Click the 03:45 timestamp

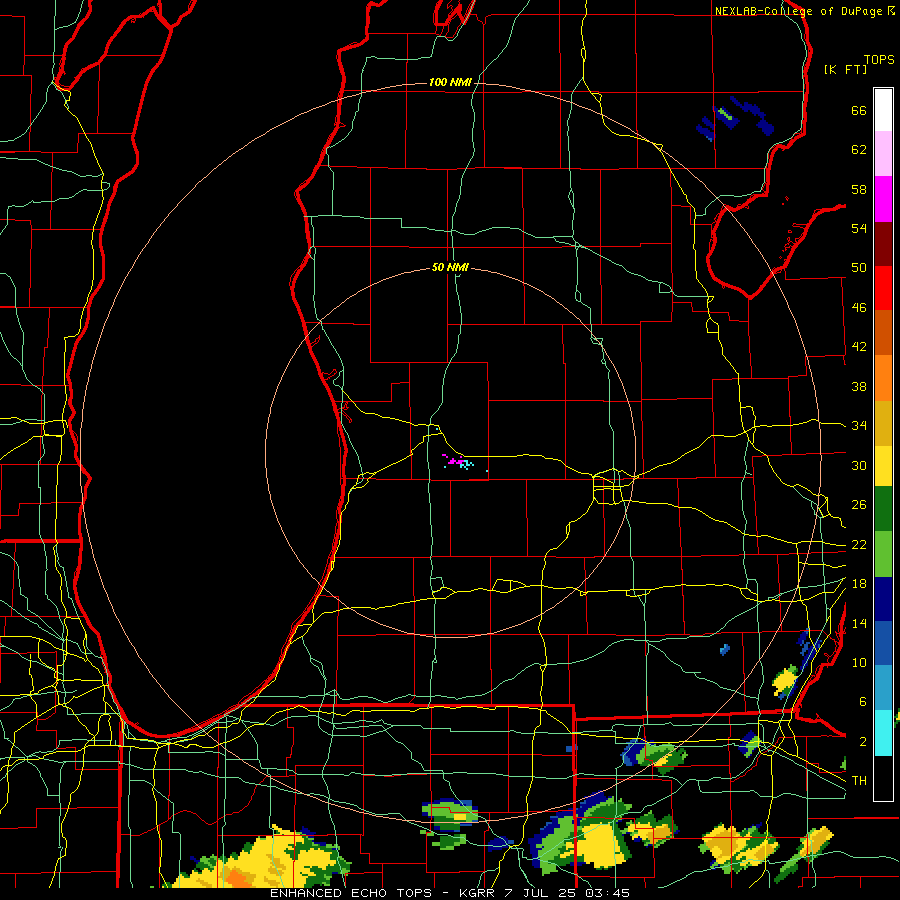tap(607, 893)
